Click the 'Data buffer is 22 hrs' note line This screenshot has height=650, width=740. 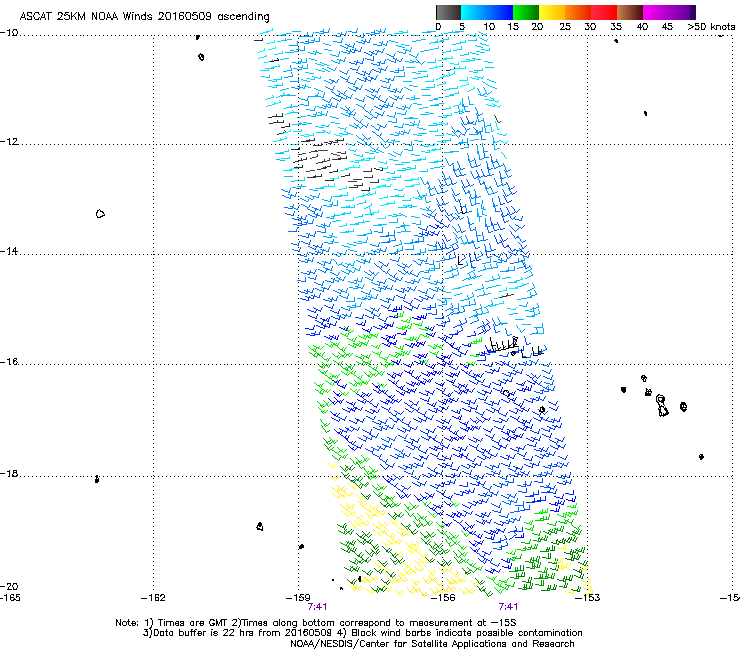tap(362, 633)
